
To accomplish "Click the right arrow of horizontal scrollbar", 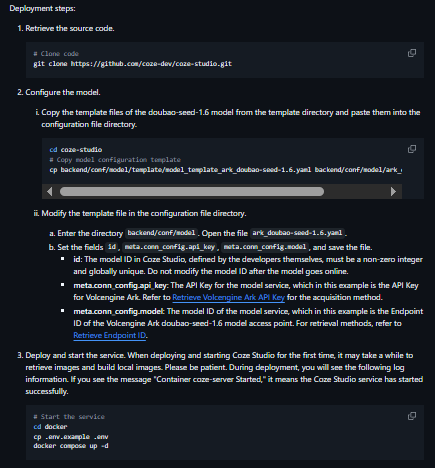I will click(x=393, y=192).
